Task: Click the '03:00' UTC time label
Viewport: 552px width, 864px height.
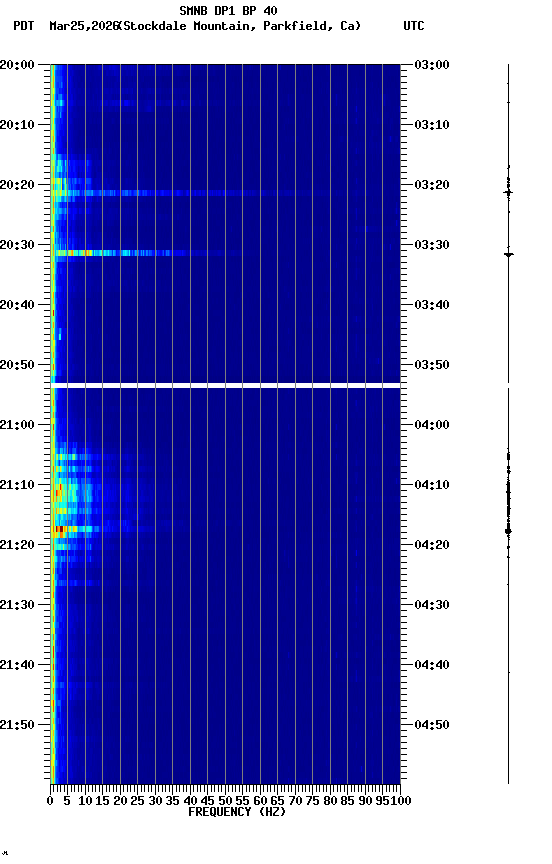Action: tap(432, 65)
